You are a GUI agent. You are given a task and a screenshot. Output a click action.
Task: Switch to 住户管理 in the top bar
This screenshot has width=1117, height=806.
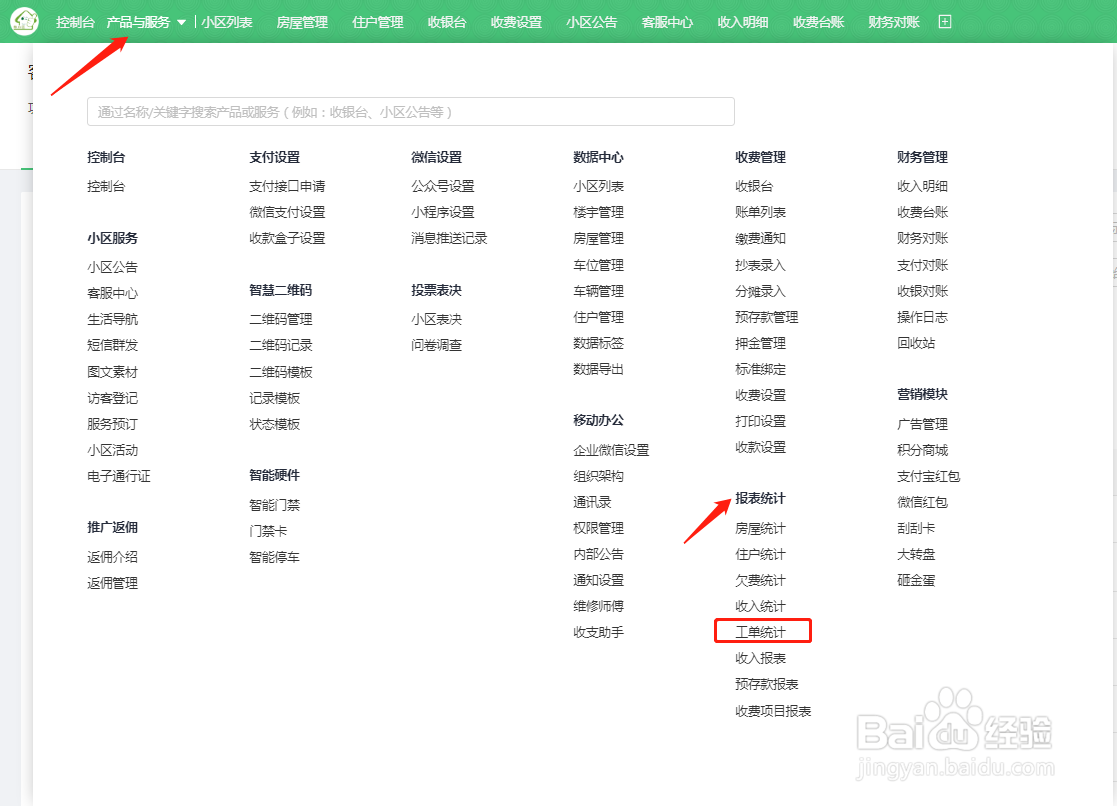[377, 21]
